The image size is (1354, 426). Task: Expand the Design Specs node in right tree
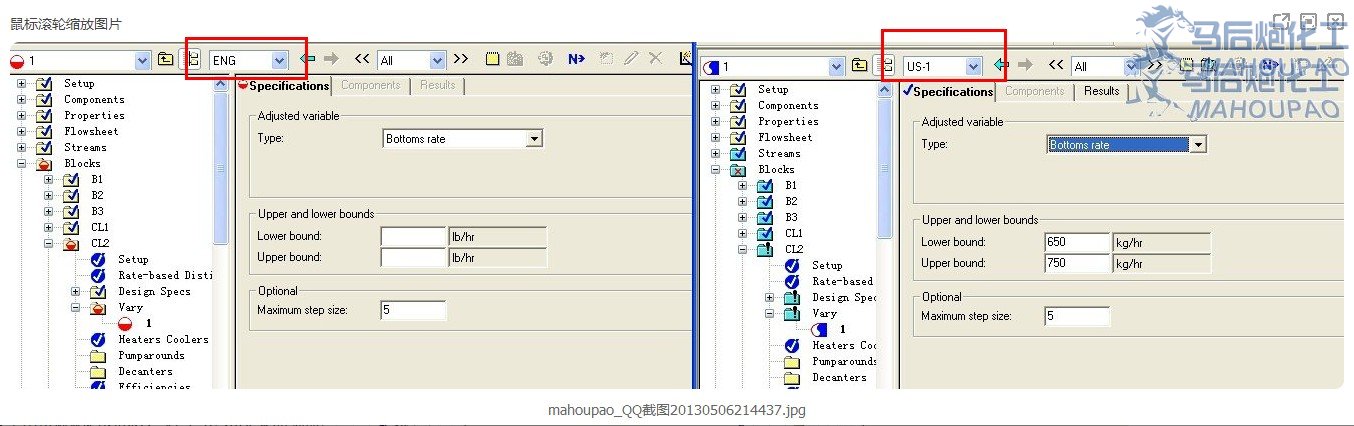(x=768, y=298)
